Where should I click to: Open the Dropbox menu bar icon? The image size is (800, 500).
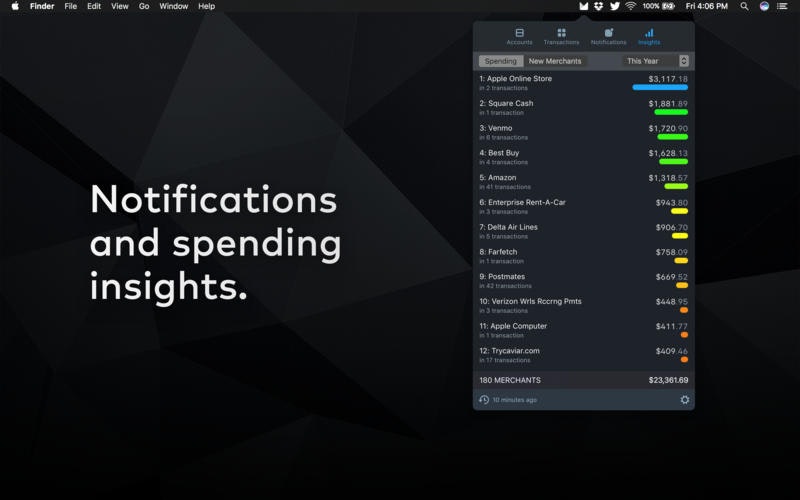[x=599, y=6]
